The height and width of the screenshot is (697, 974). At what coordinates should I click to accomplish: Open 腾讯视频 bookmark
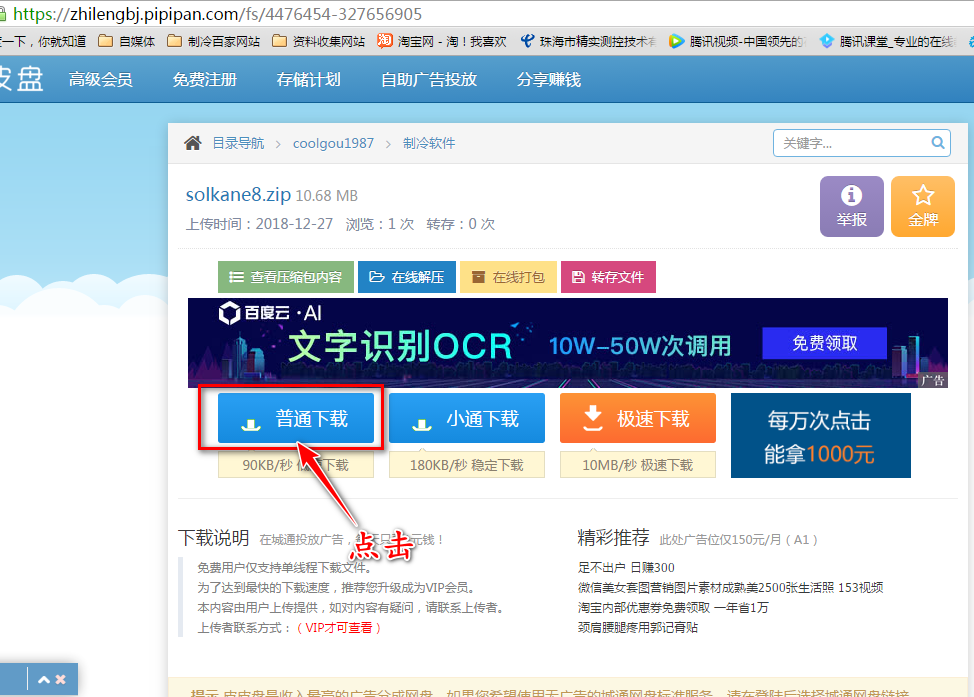click(738, 41)
